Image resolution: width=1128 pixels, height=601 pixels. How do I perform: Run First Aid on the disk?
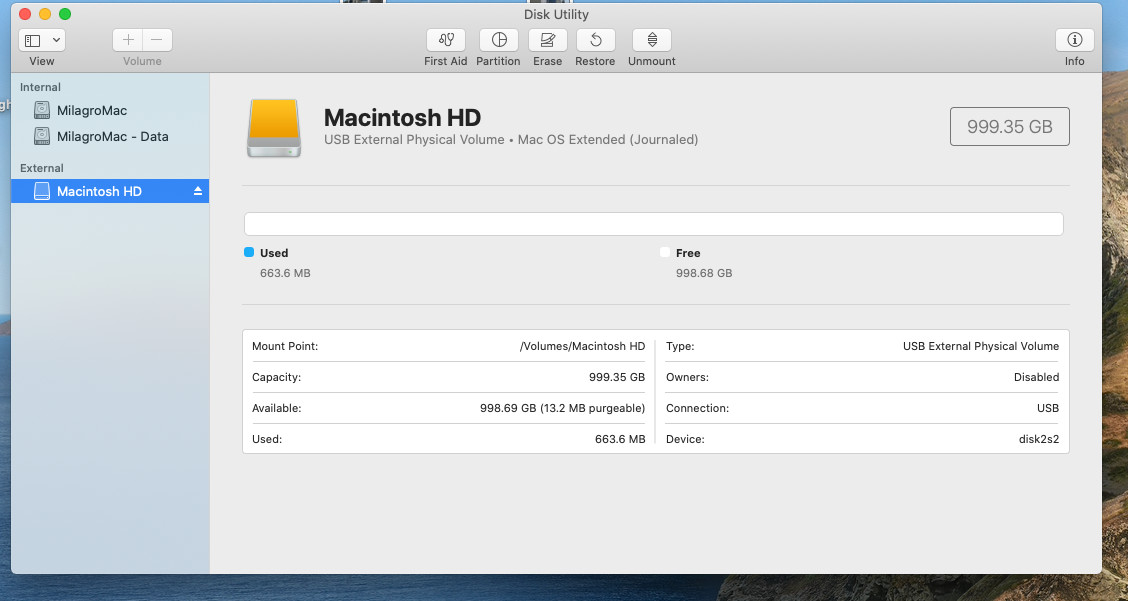click(x=445, y=40)
